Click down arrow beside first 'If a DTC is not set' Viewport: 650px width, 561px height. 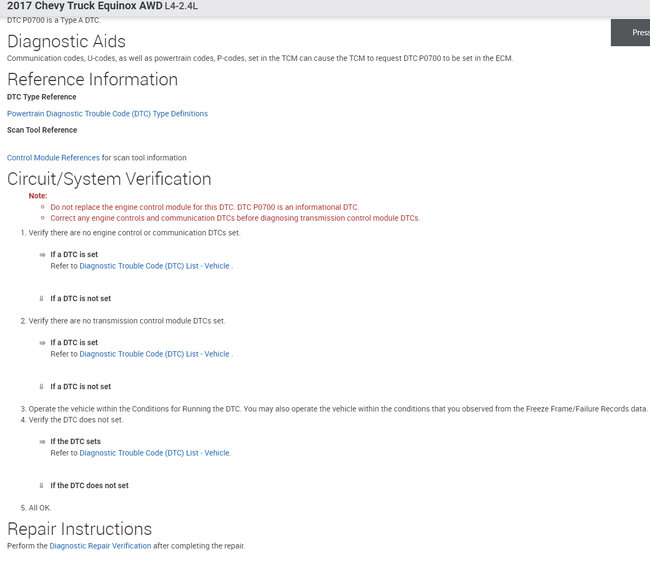(x=42, y=298)
